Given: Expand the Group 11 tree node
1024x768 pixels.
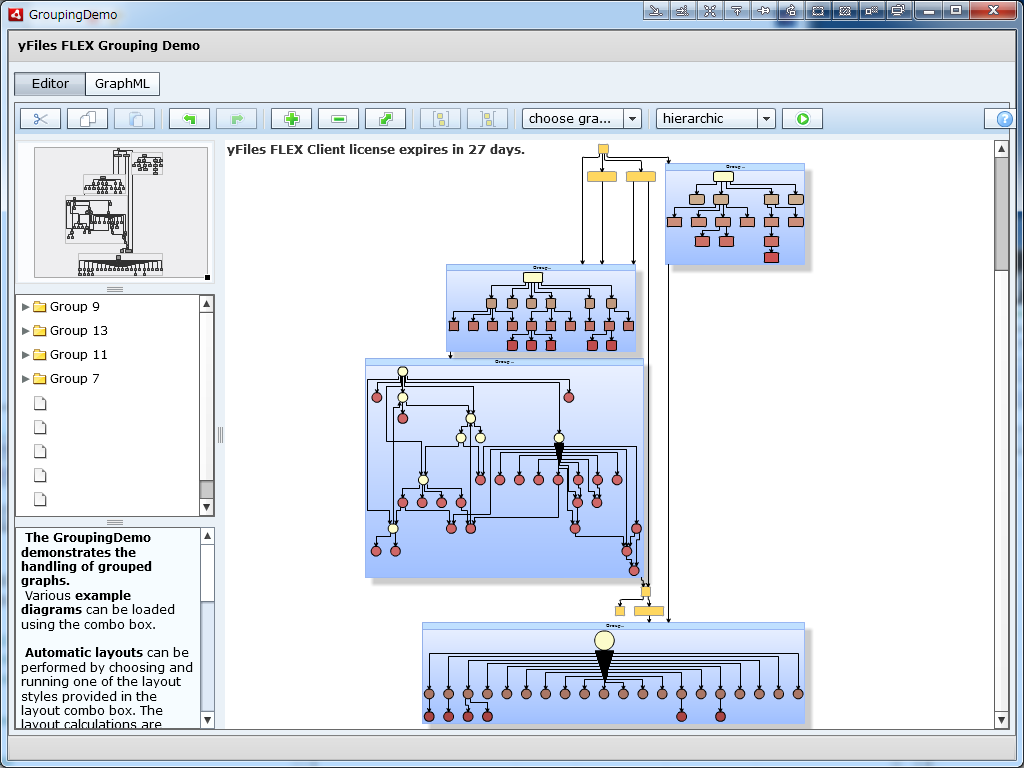Looking at the screenshot, I should pyautogui.click(x=25, y=355).
